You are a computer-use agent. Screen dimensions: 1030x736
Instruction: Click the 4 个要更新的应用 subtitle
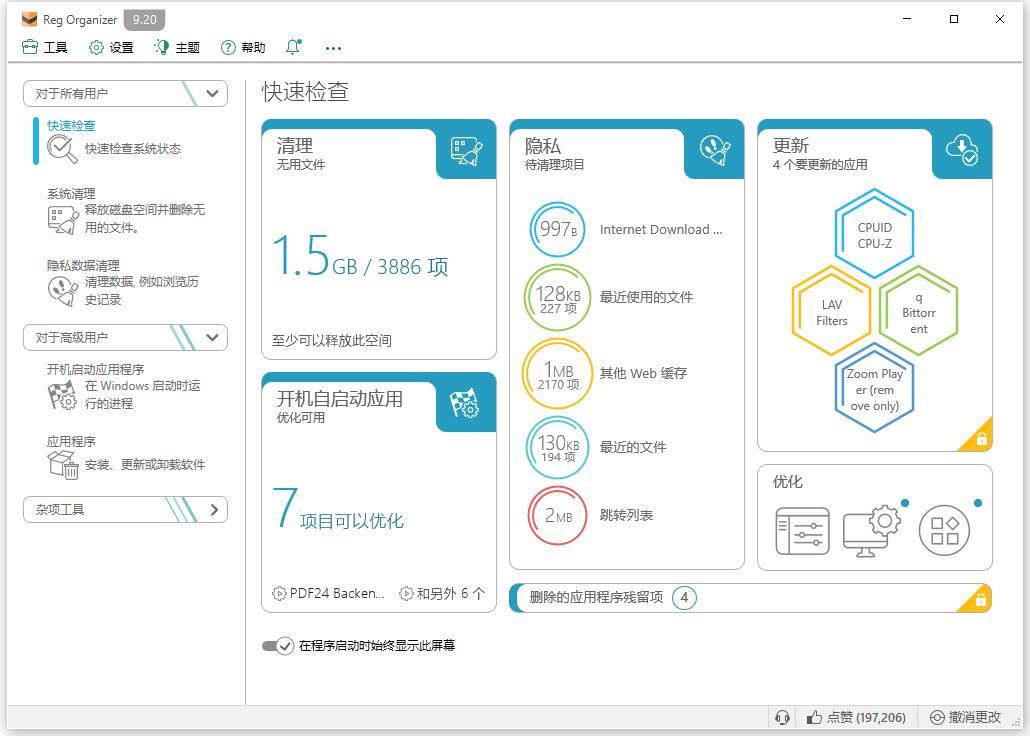pos(820,164)
